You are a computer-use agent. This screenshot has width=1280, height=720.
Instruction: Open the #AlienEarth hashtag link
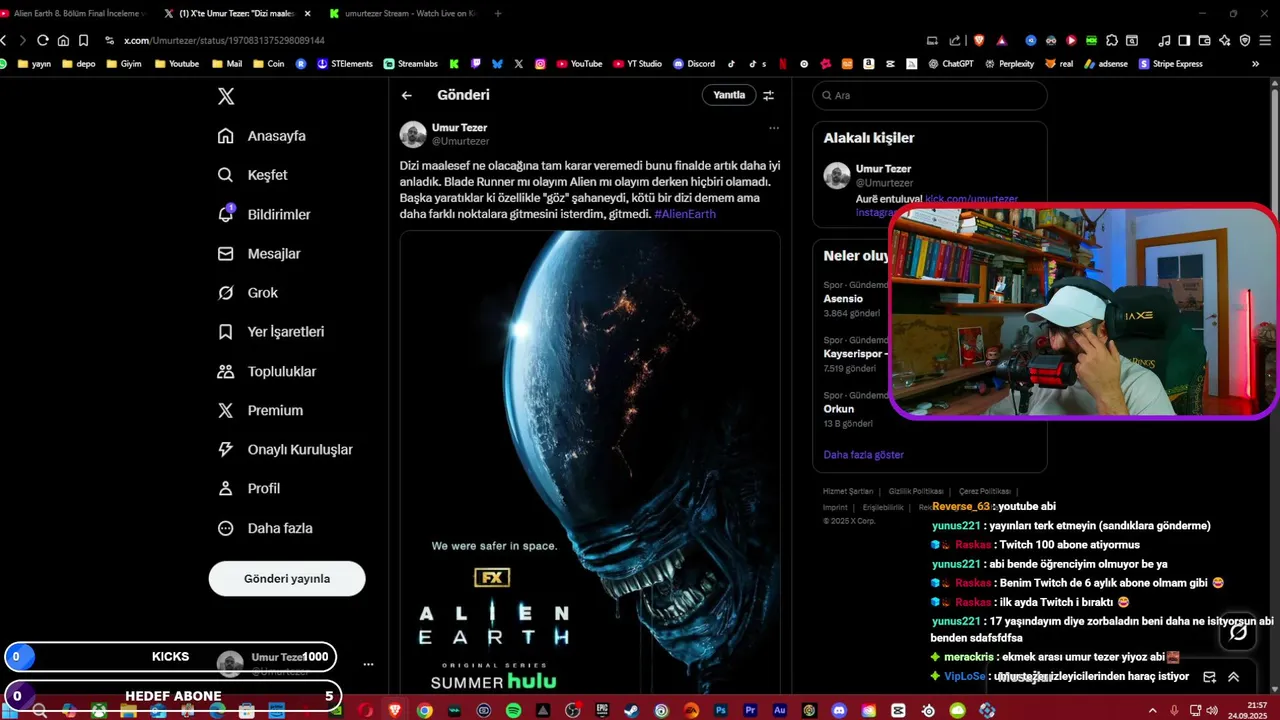pos(685,214)
